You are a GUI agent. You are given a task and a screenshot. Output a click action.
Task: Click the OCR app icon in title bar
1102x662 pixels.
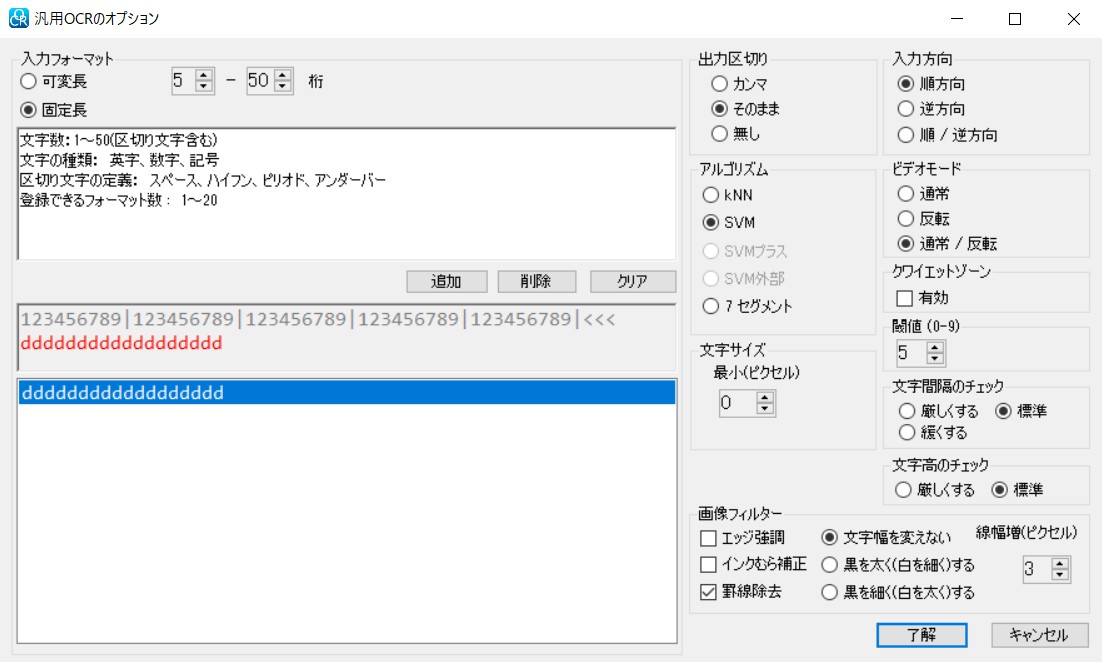click(18, 18)
